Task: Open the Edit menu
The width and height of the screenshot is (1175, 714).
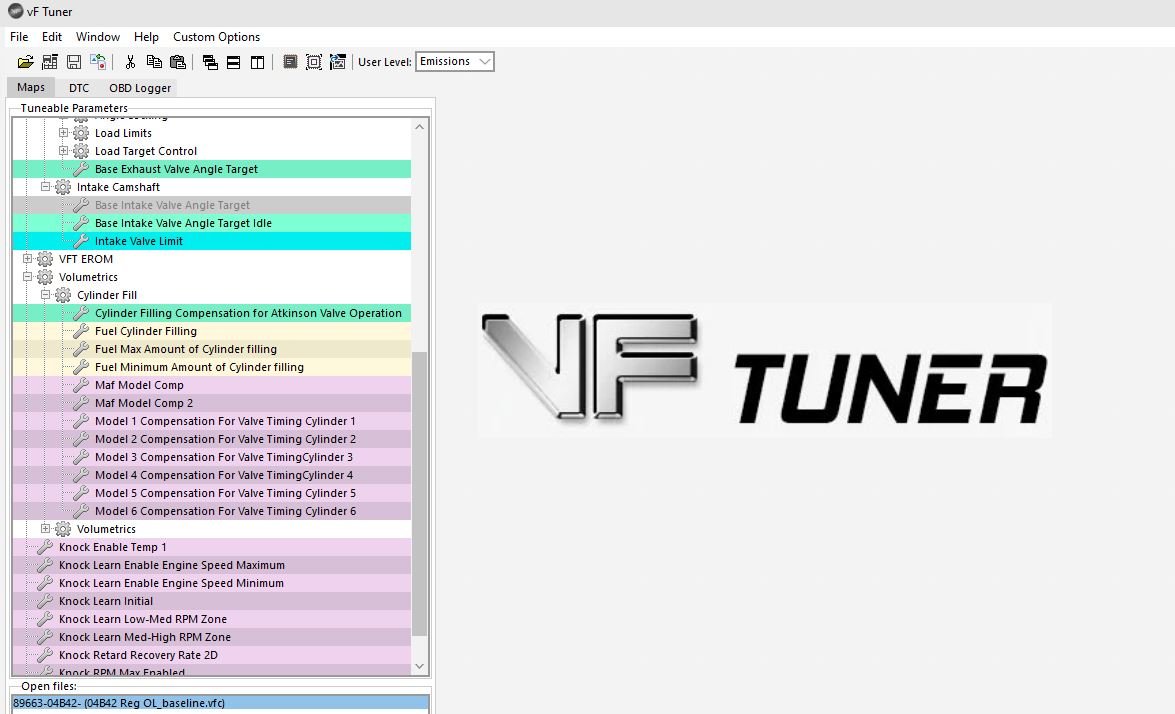Action: point(52,37)
